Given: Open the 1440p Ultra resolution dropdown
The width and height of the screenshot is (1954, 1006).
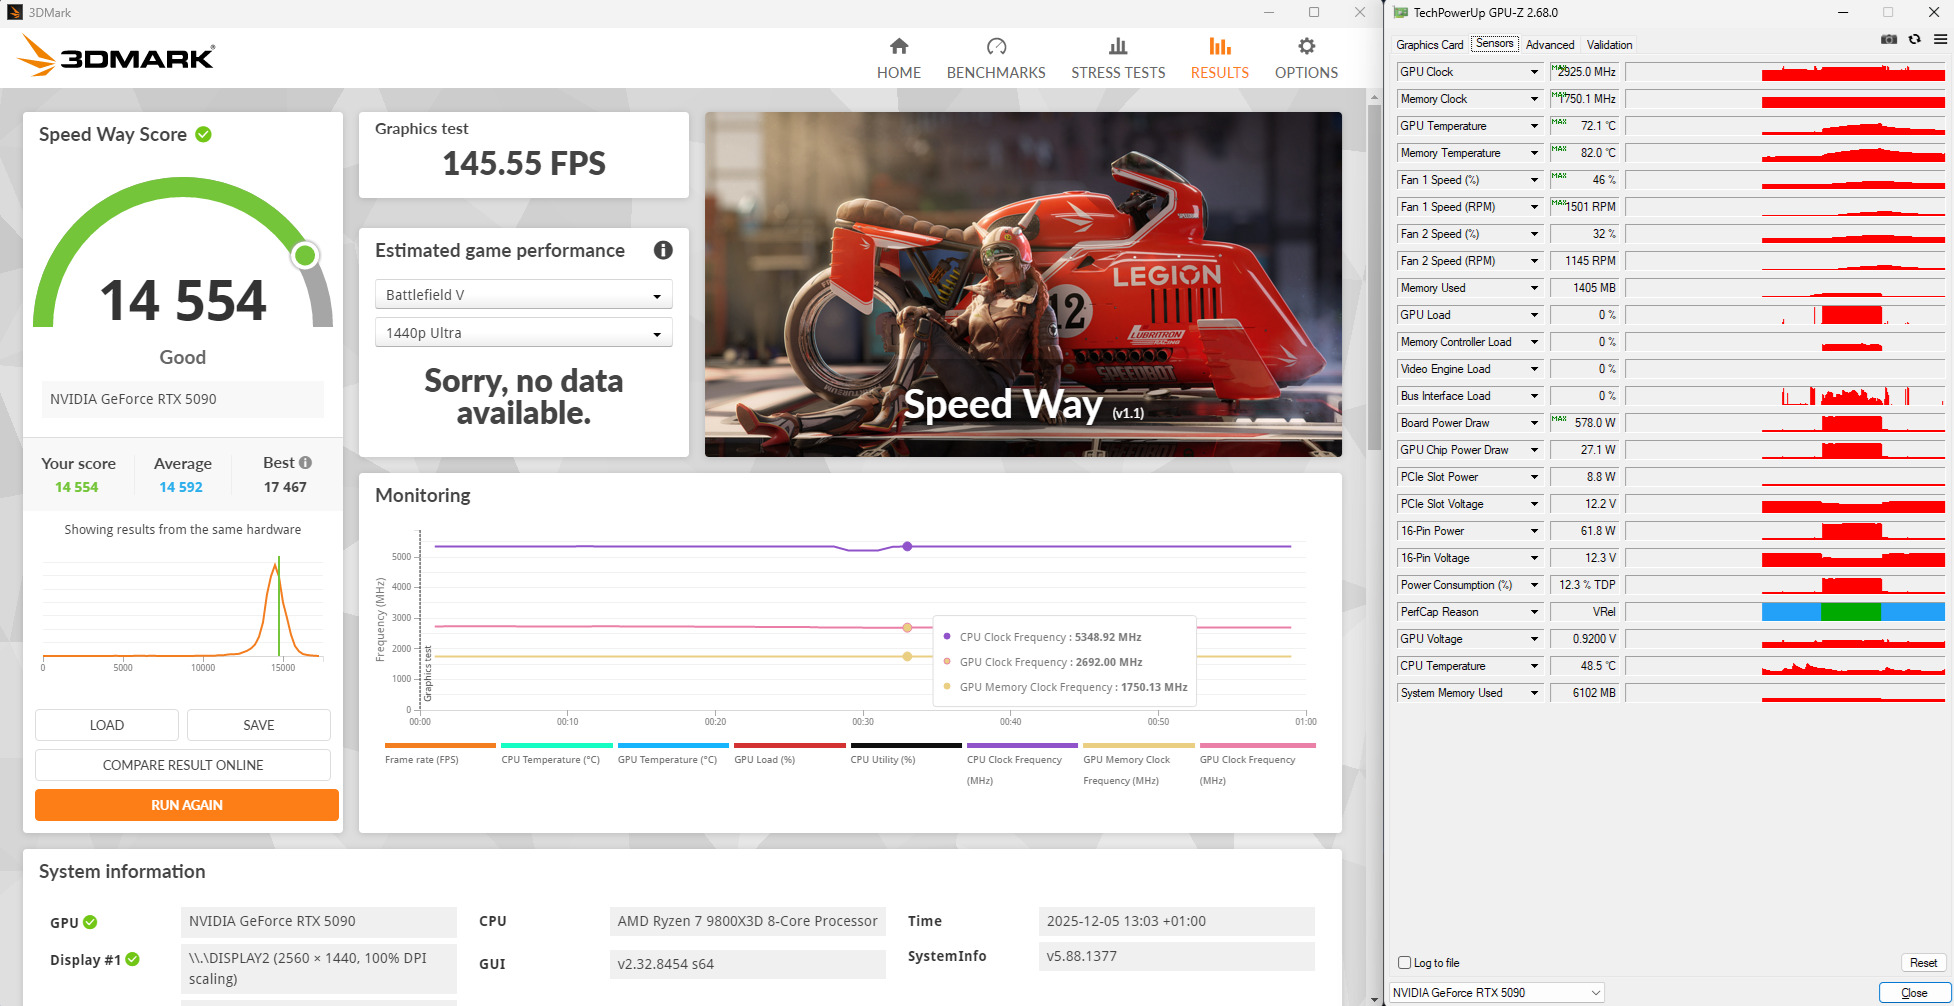Looking at the screenshot, I should click(523, 333).
